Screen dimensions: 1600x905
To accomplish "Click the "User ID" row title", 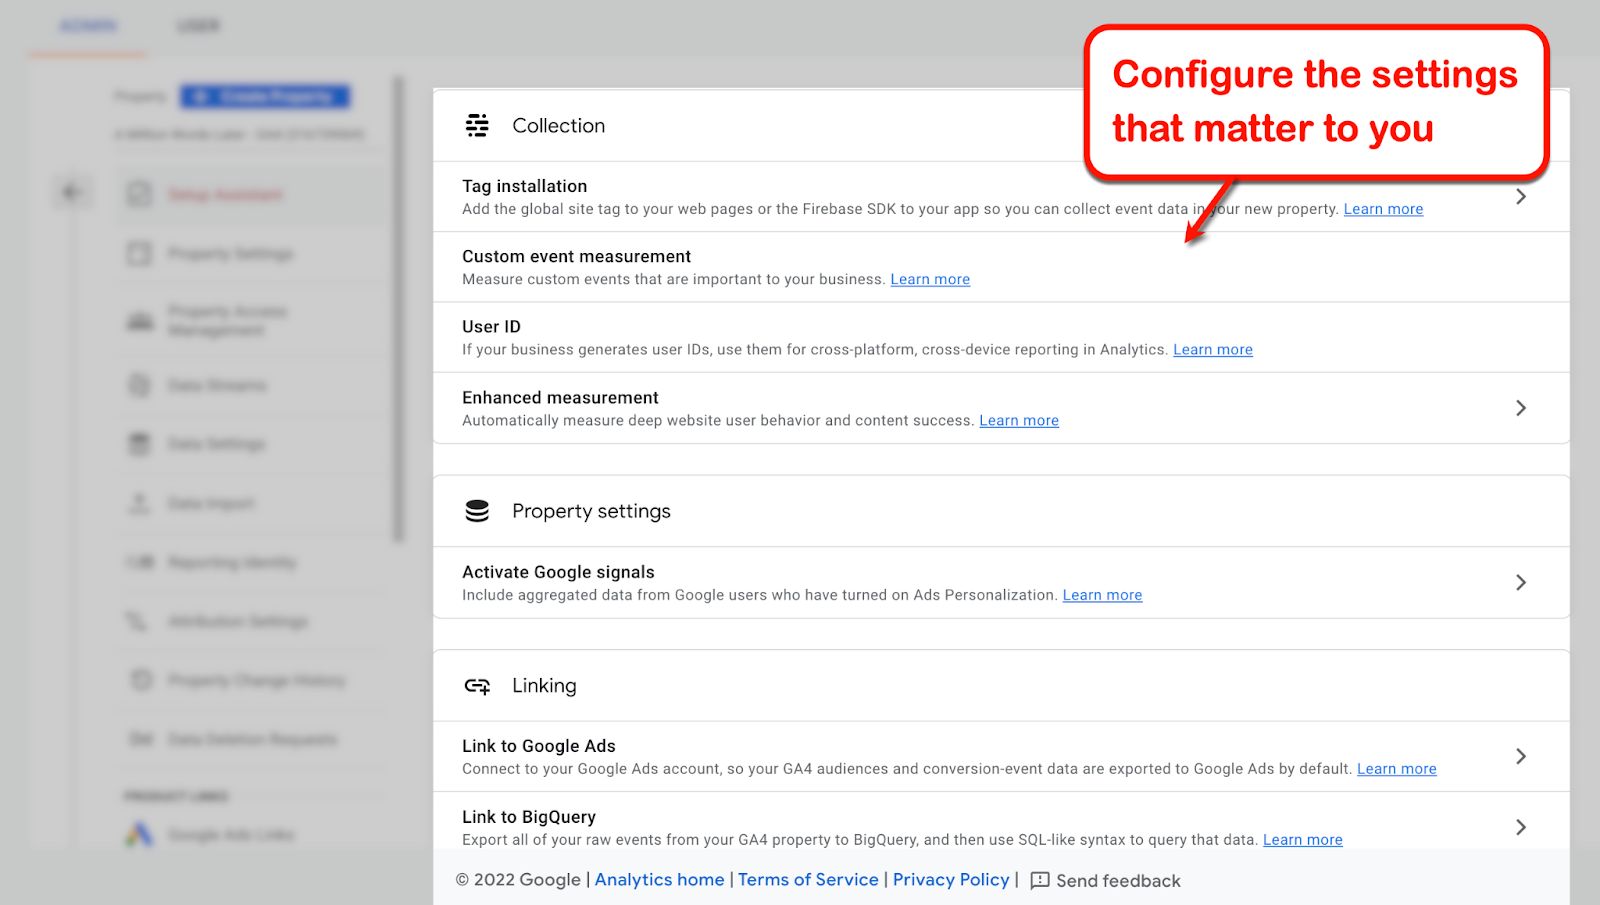I will 491,327.
